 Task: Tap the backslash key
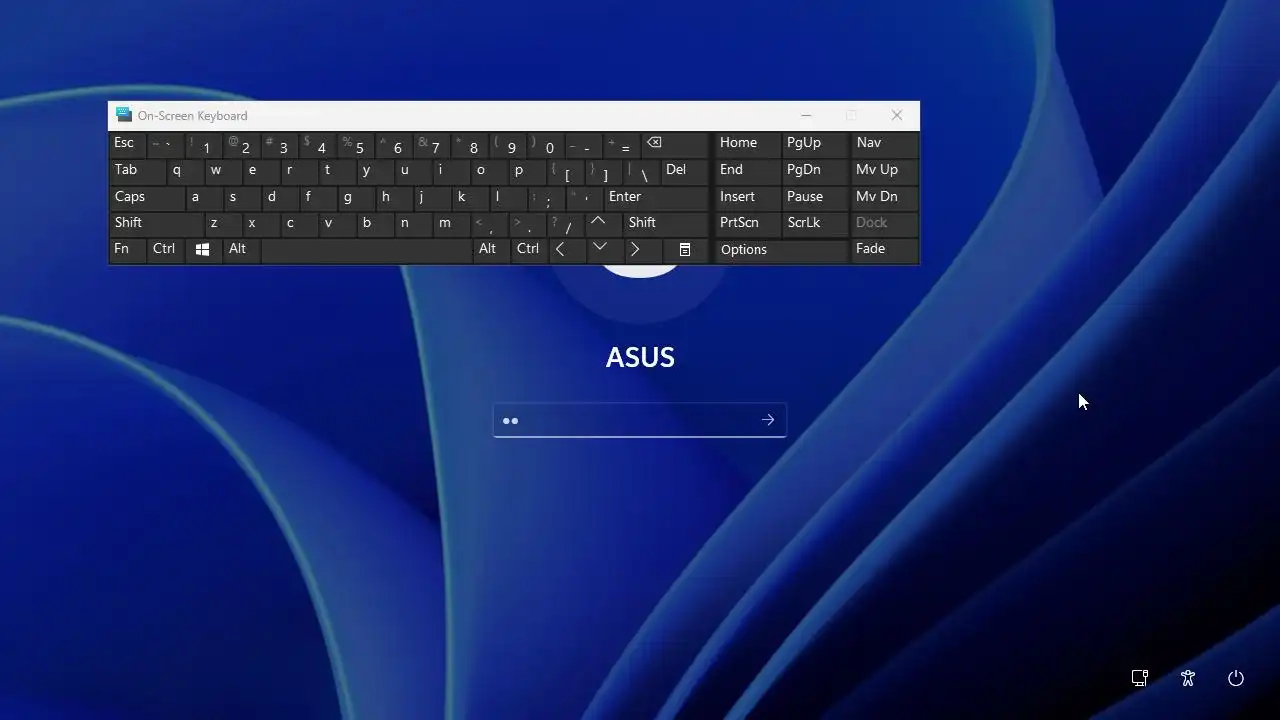coord(641,170)
